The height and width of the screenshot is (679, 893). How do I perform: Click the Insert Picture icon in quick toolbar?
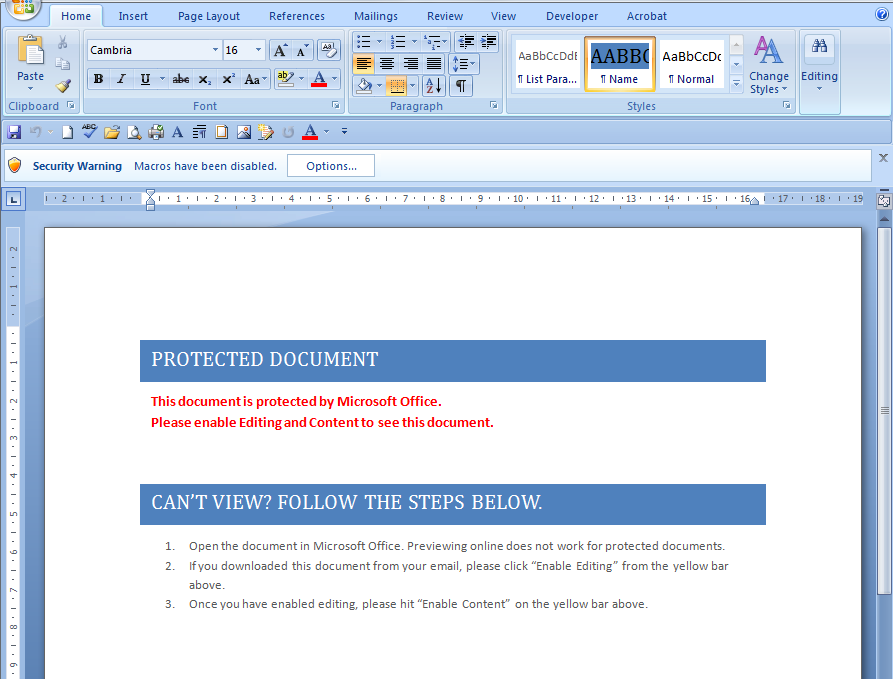244,132
